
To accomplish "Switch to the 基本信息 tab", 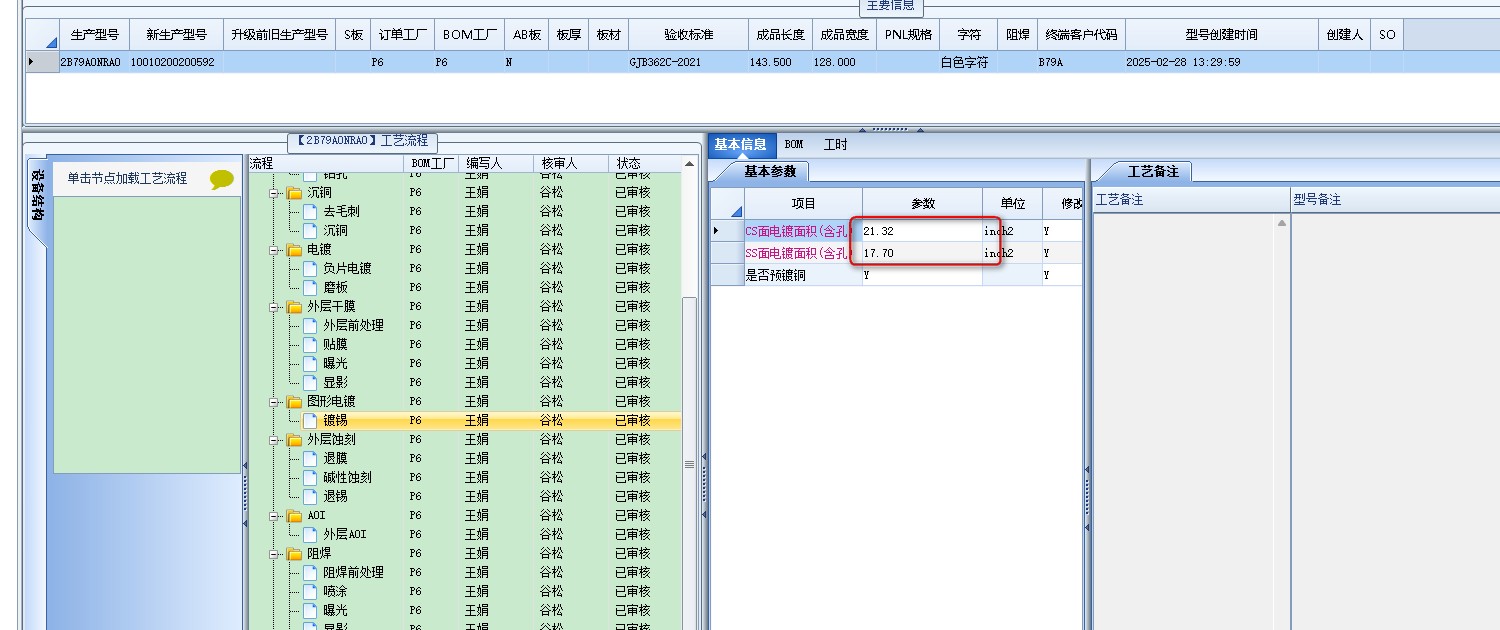I will point(740,144).
